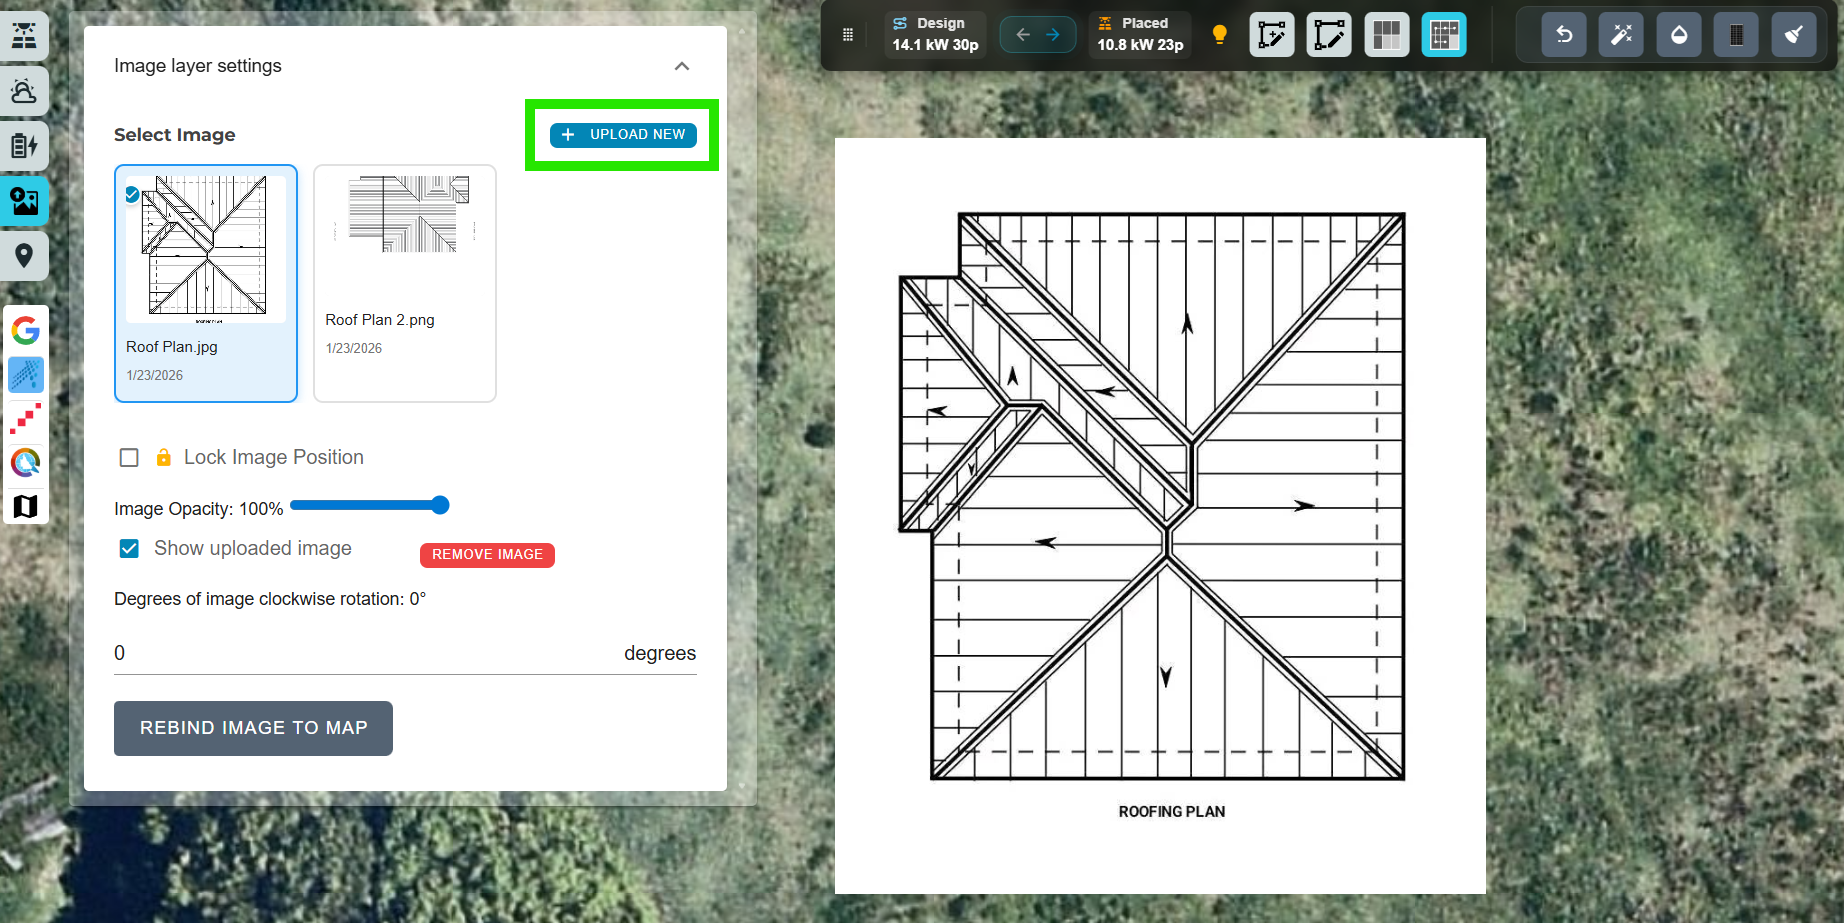The width and height of the screenshot is (1844, 923).
Task: Click the undo arrow in the toolbar
Action: click(x=1564, y=36)
